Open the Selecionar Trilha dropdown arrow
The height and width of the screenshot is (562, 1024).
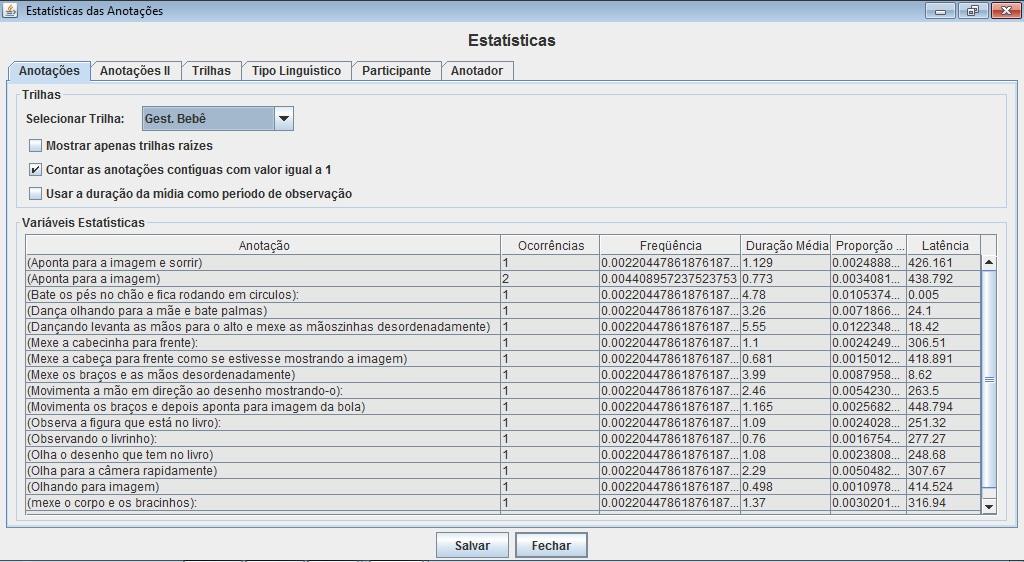coord(283,119)
